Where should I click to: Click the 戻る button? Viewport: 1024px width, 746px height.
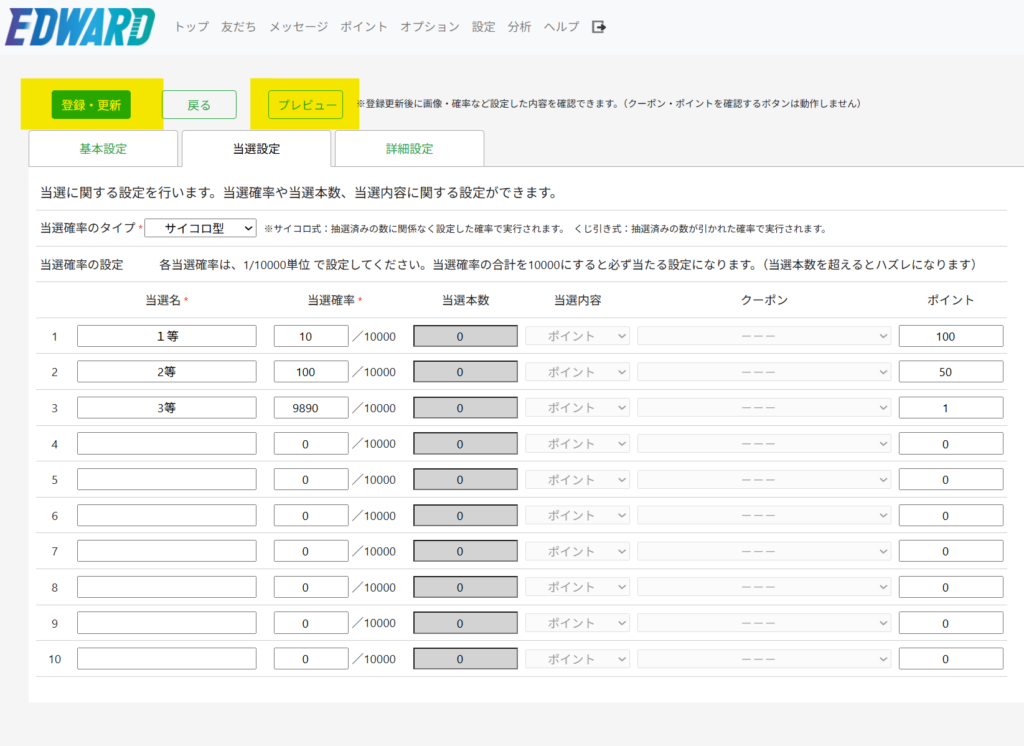[x=199, y=105]
